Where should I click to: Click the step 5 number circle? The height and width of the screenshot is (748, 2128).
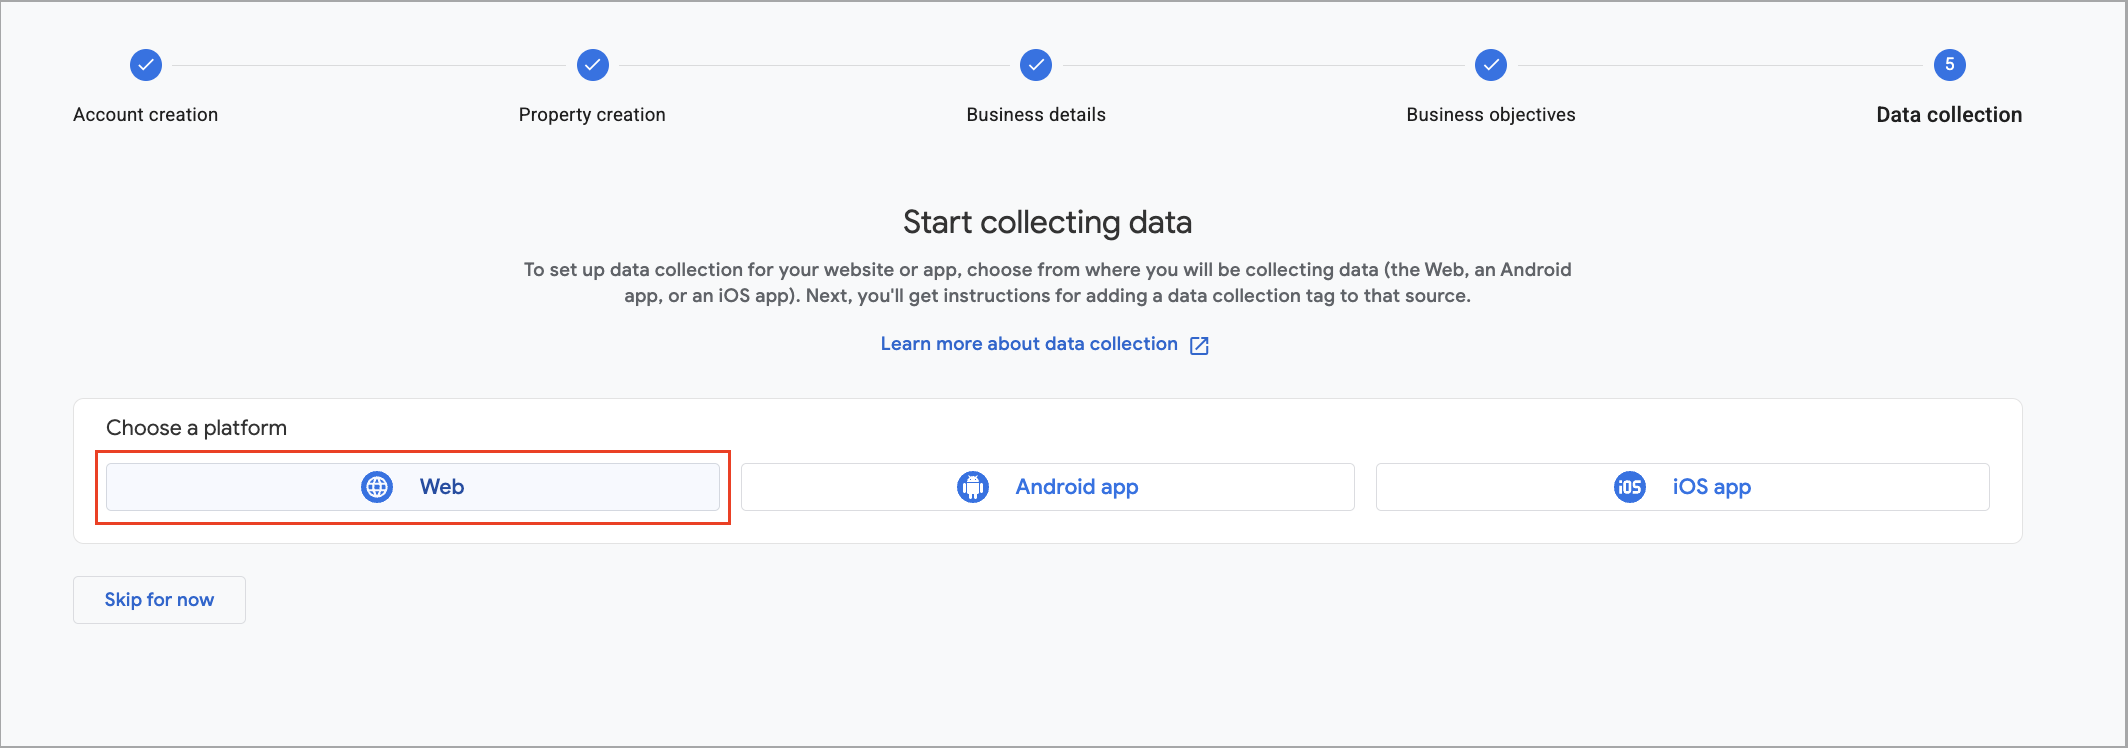(1950, 65)
